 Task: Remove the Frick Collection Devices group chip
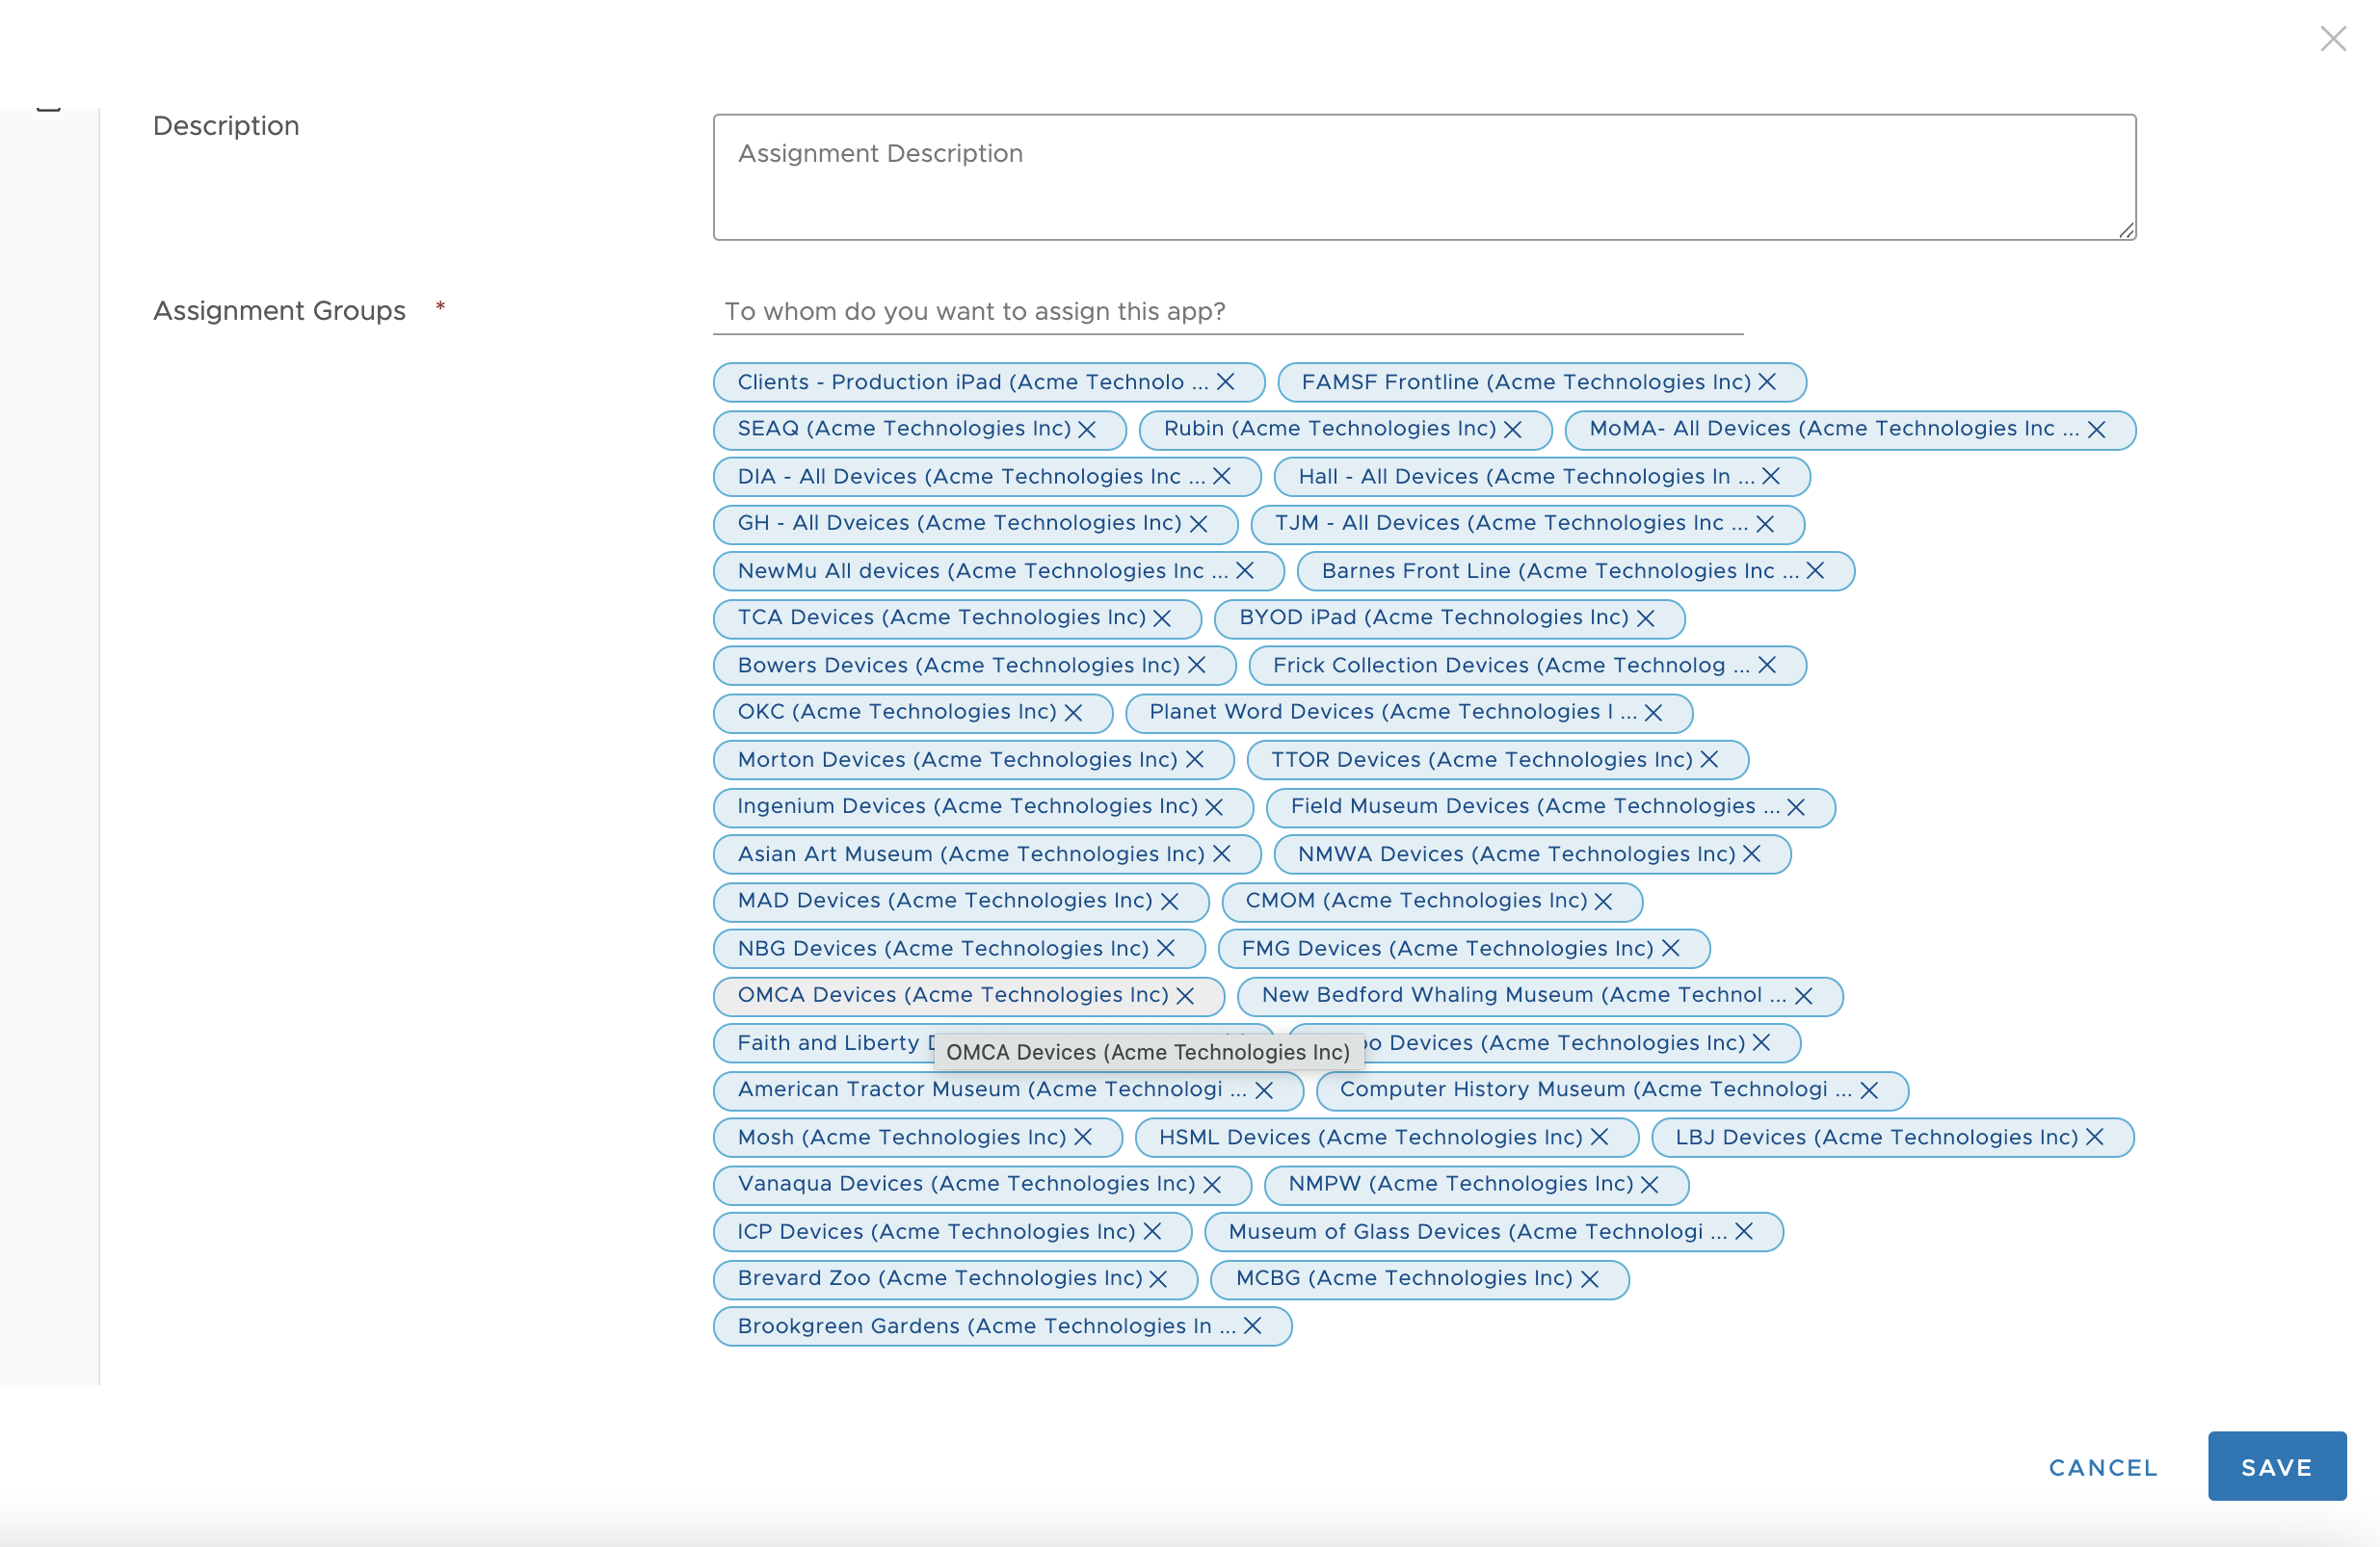(x=1767, y=665)
